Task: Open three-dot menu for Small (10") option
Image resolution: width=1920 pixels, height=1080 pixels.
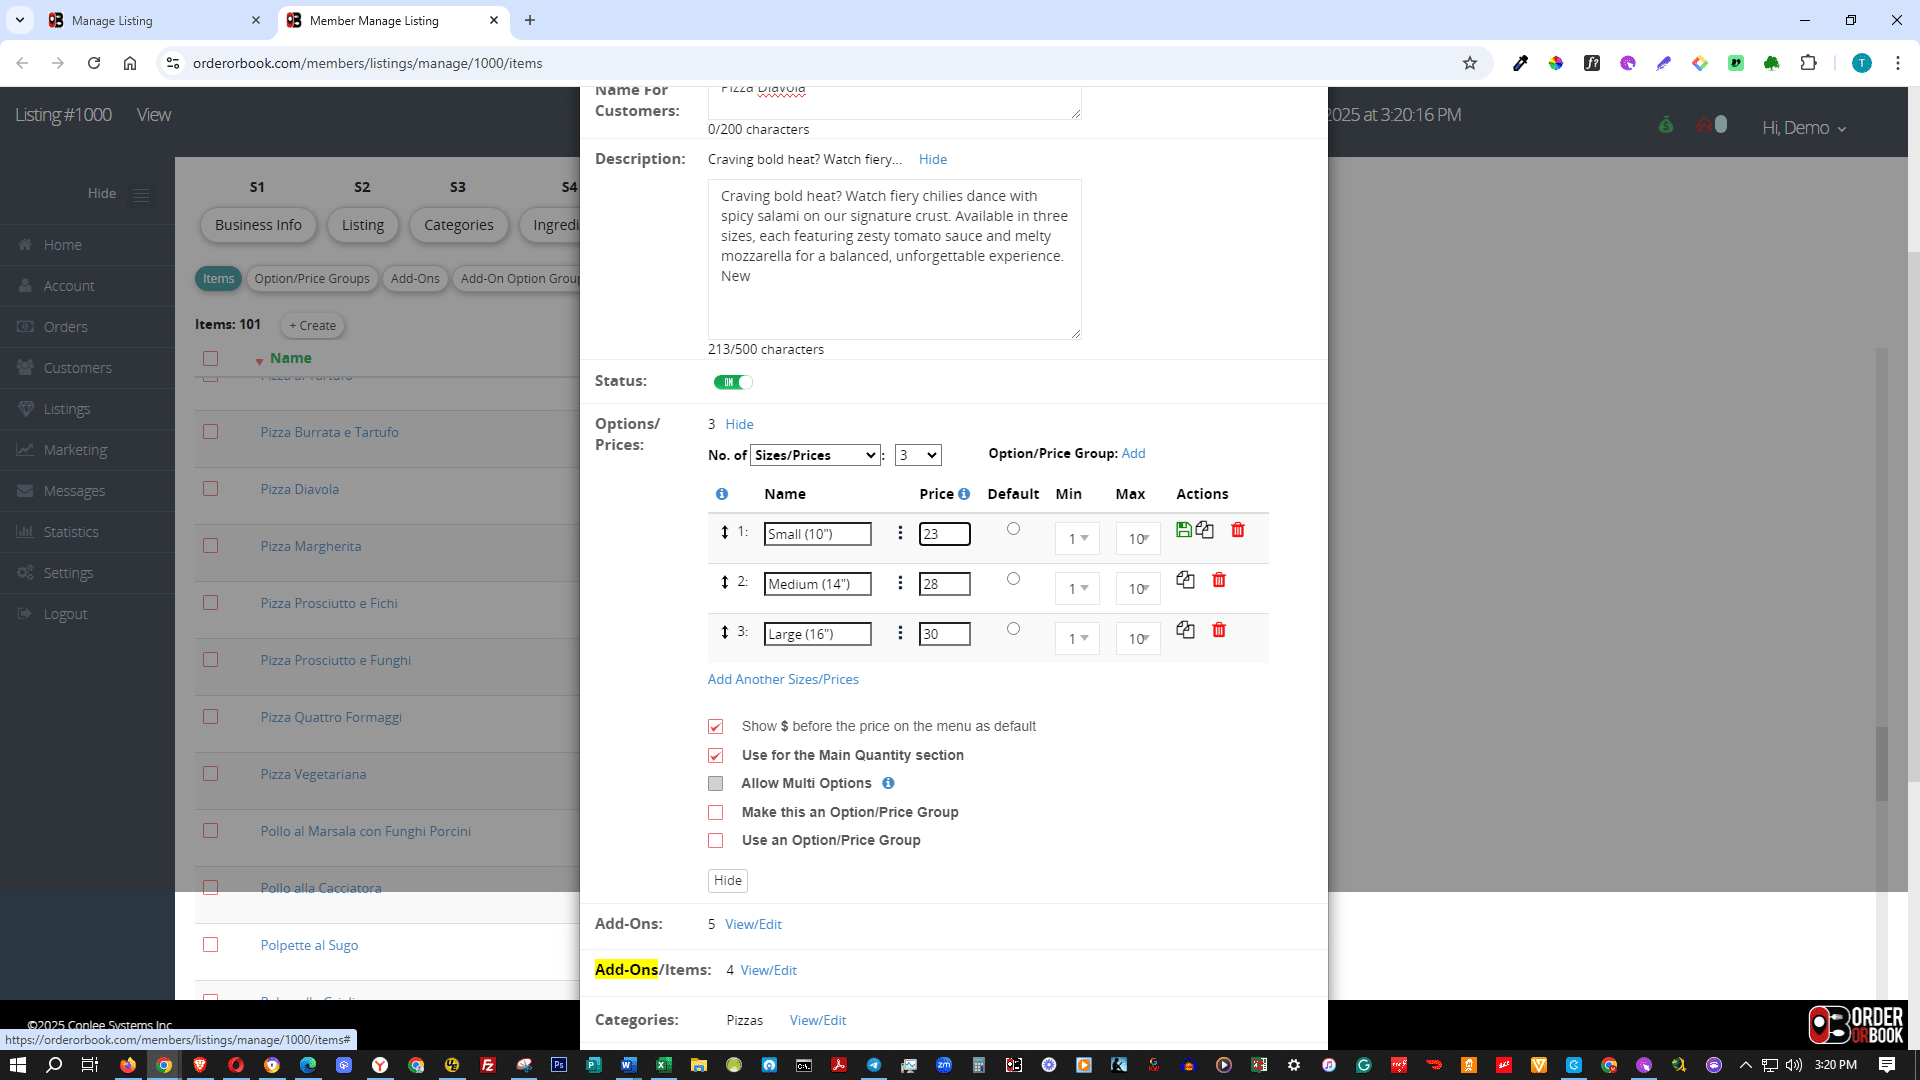Action: point(900,533)
